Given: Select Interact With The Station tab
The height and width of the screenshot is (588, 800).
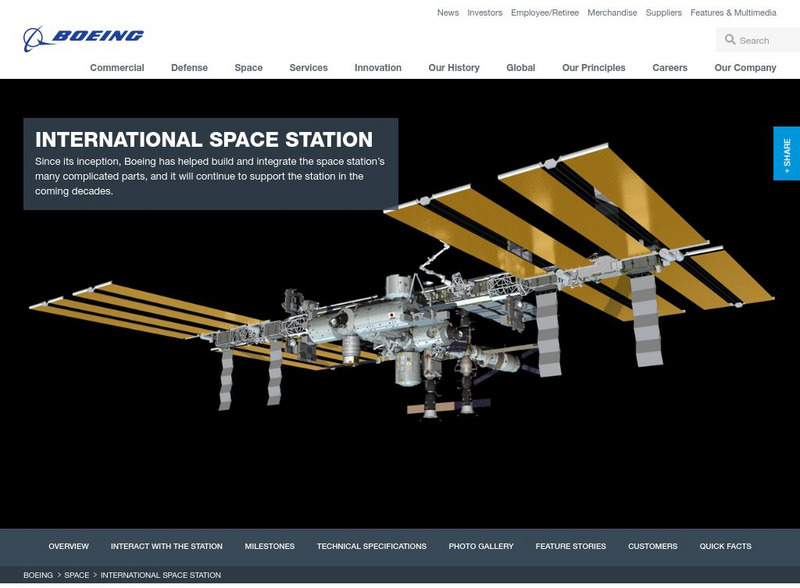Looking at the screenshot, I should click(166, 546).
